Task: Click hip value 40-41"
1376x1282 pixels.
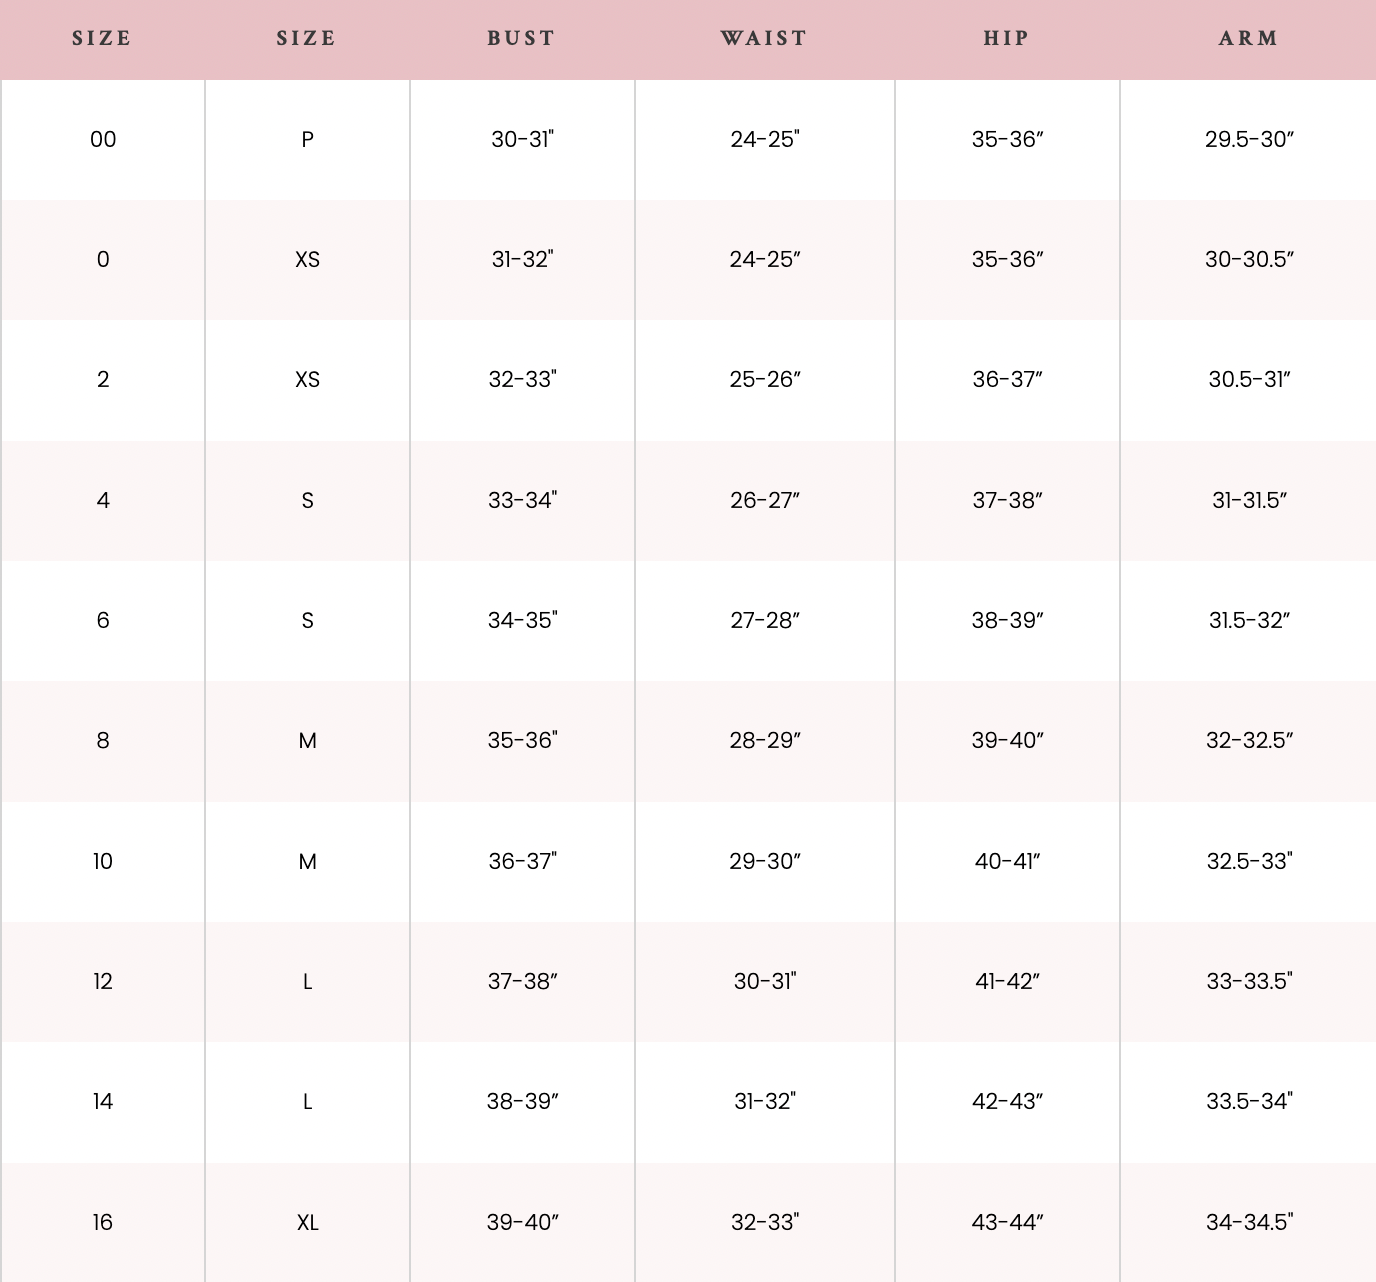Action: (1007, 861)
